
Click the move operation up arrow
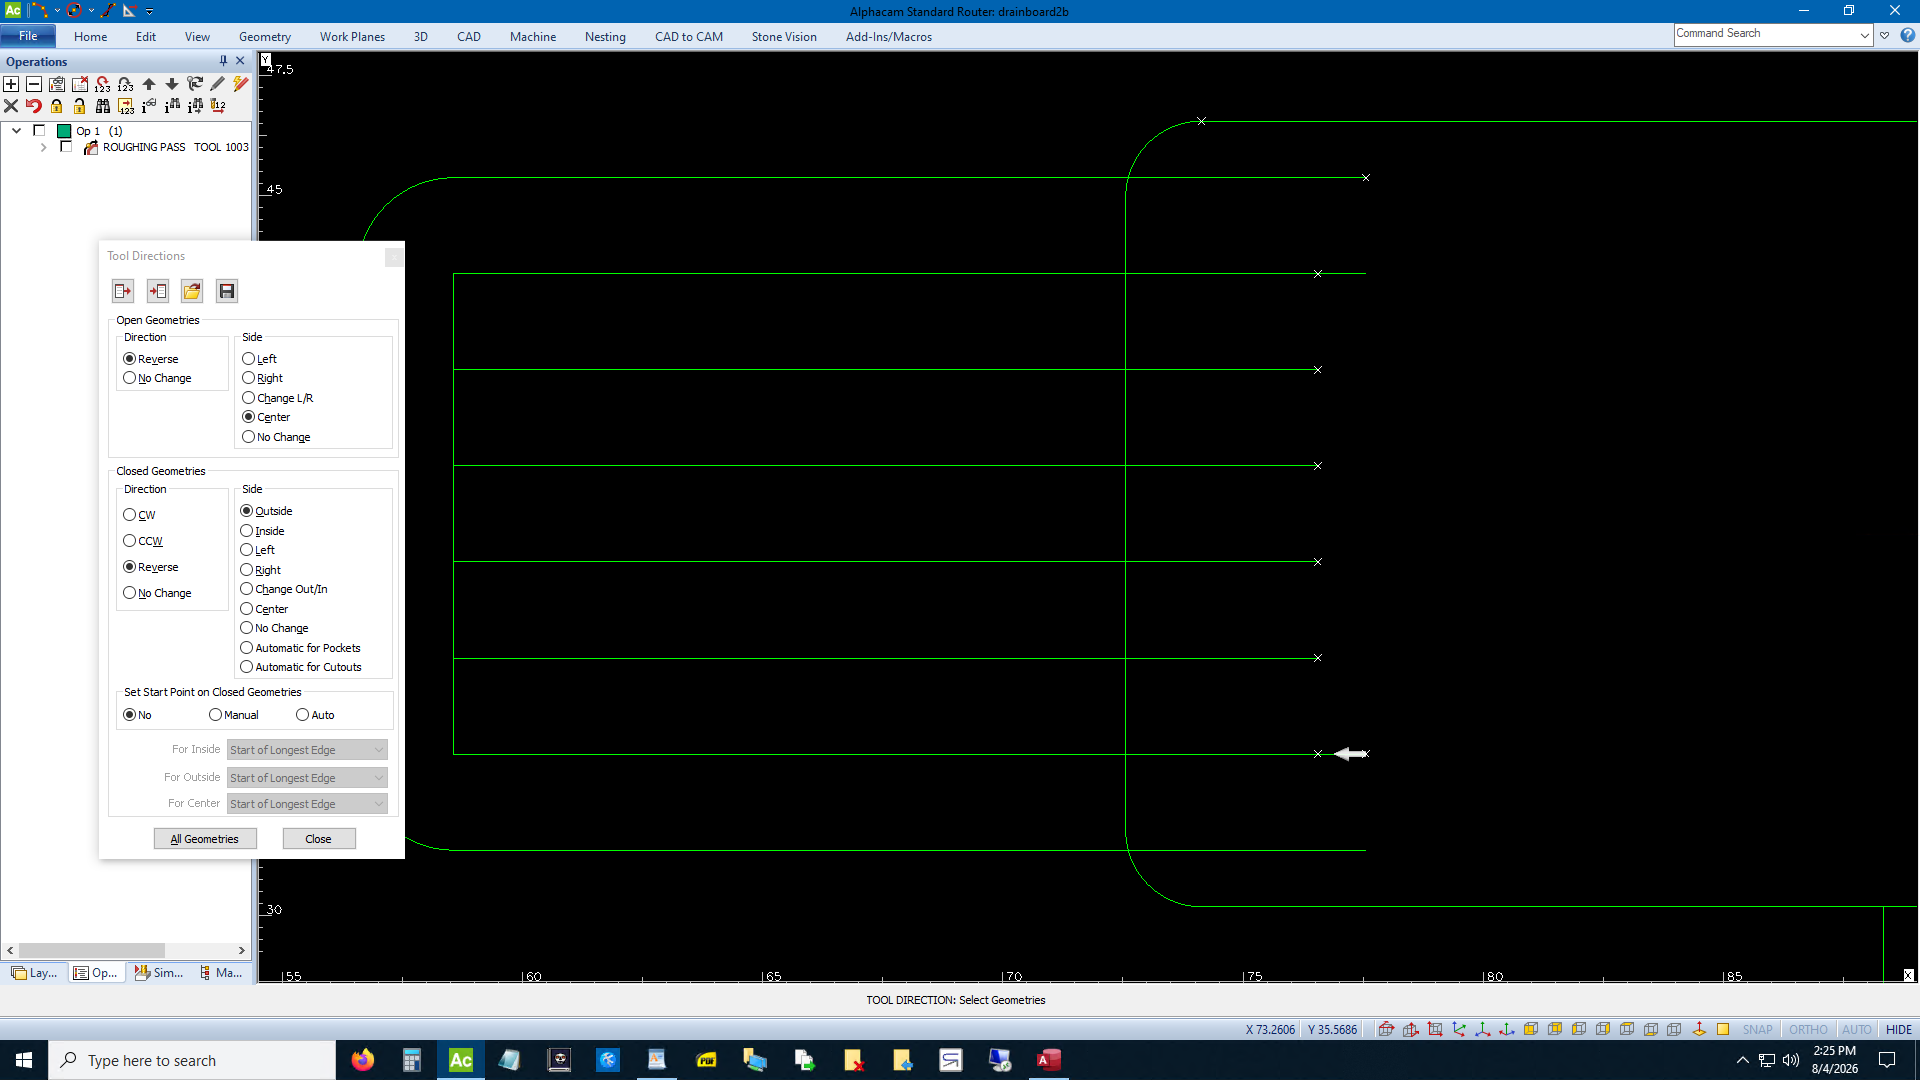(x=149, y=84)
